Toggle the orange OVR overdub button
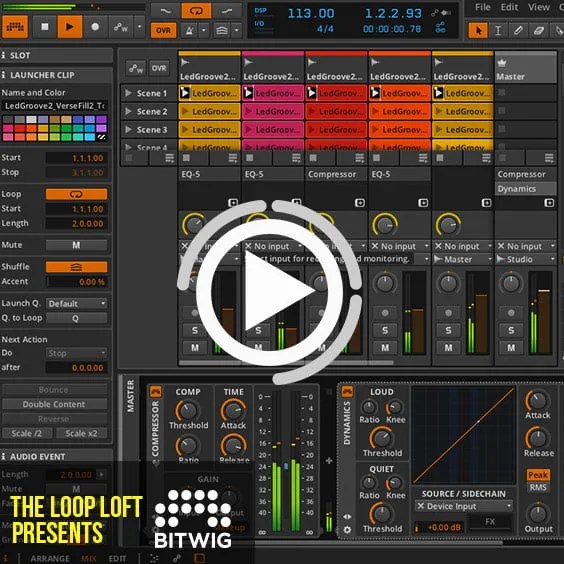564x564 pixels. coord(163,31)
